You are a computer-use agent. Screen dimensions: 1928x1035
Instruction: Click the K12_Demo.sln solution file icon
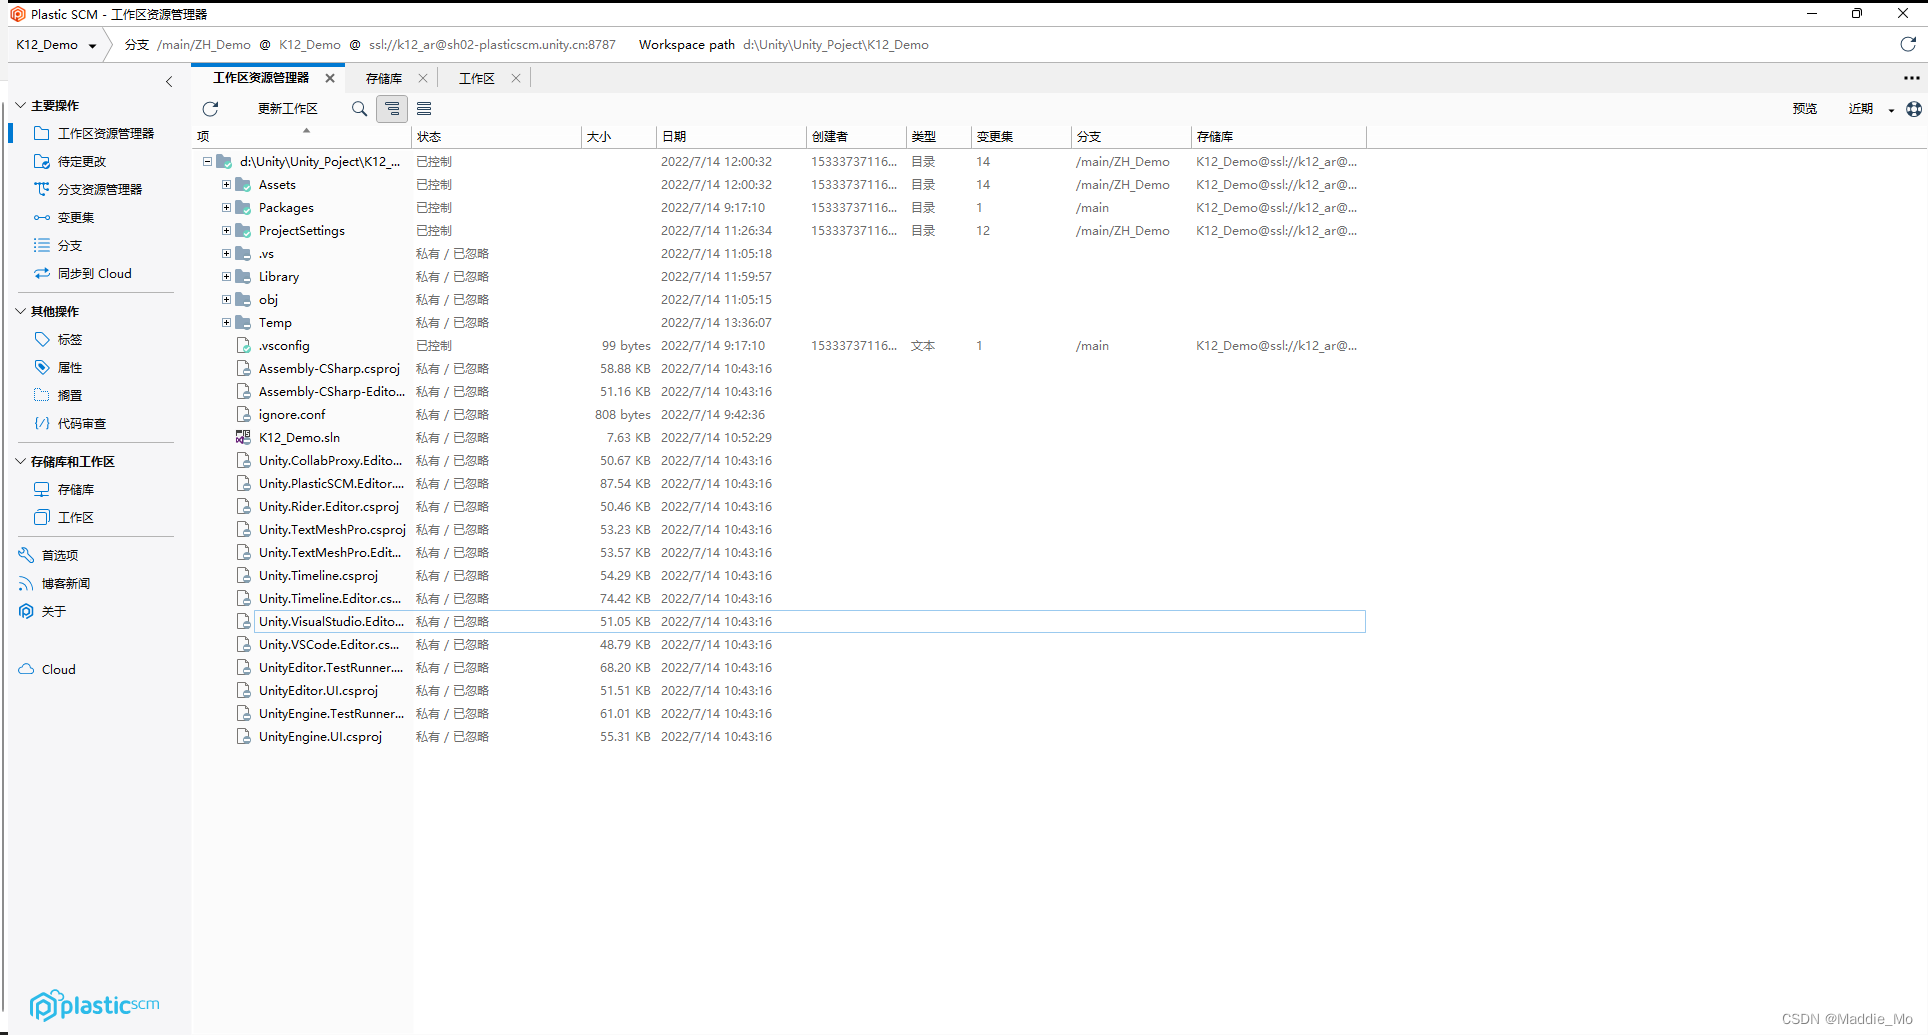pos(243,437)
